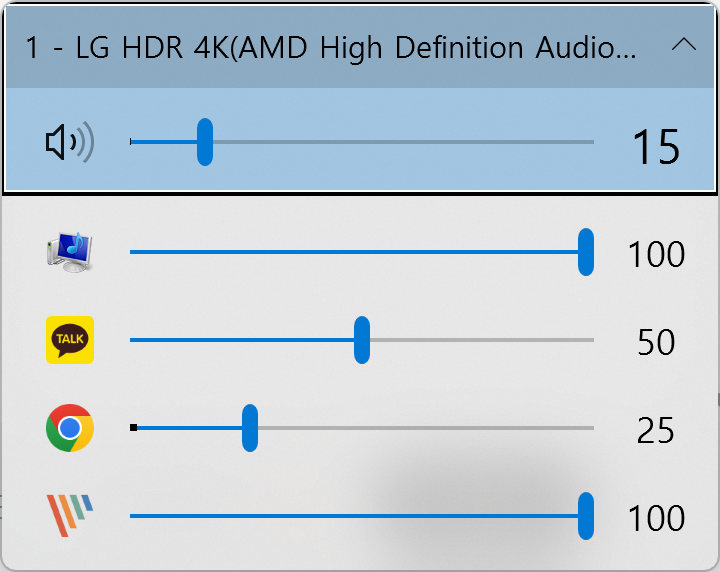Click the gray part of the Chrome volume track
The height and width of the screenshot is (572, 720).
426,428
